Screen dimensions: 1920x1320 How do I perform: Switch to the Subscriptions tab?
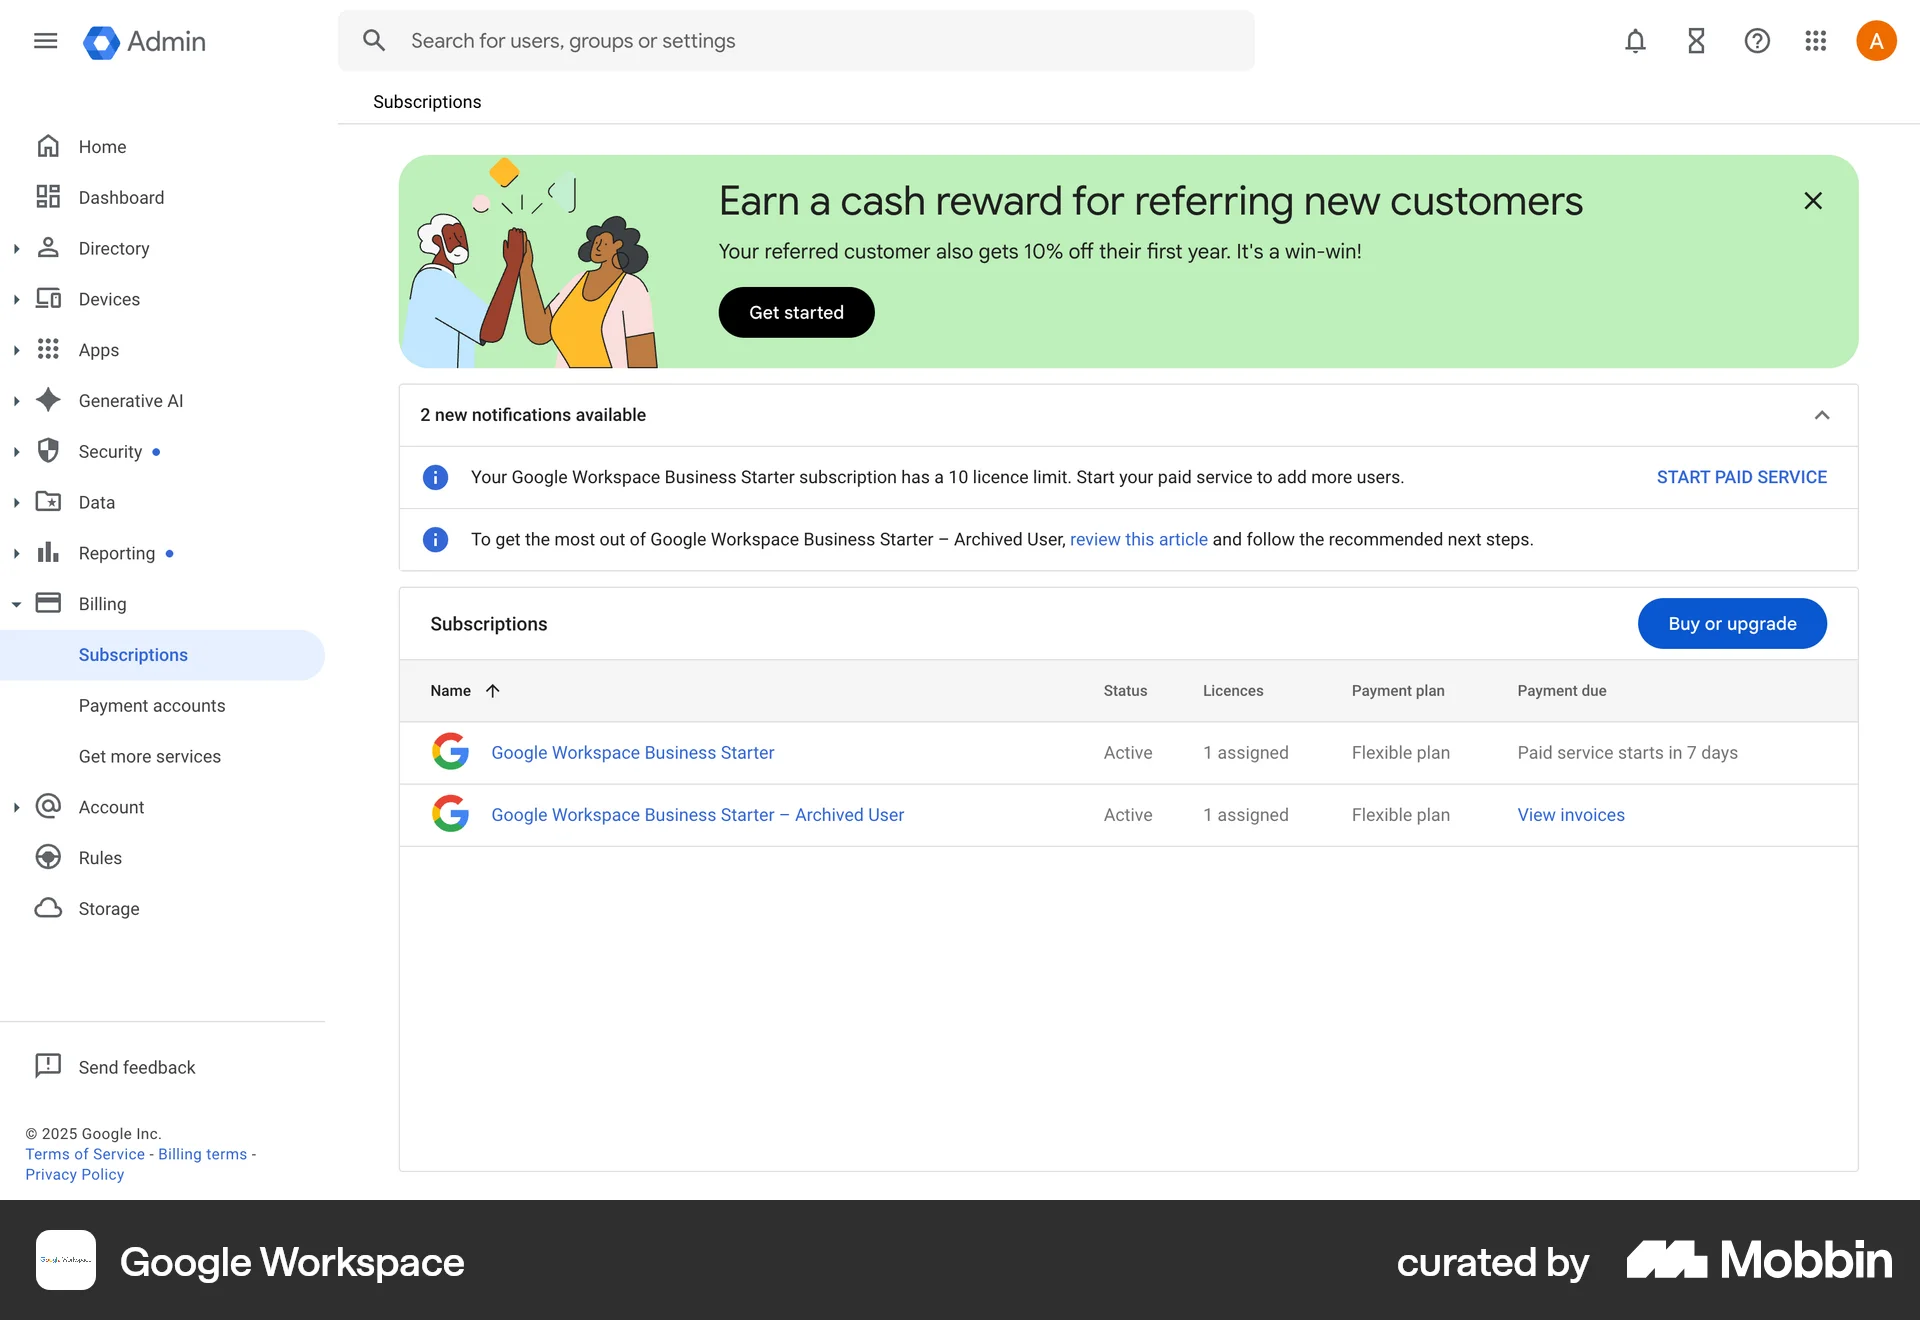[426, 101]
